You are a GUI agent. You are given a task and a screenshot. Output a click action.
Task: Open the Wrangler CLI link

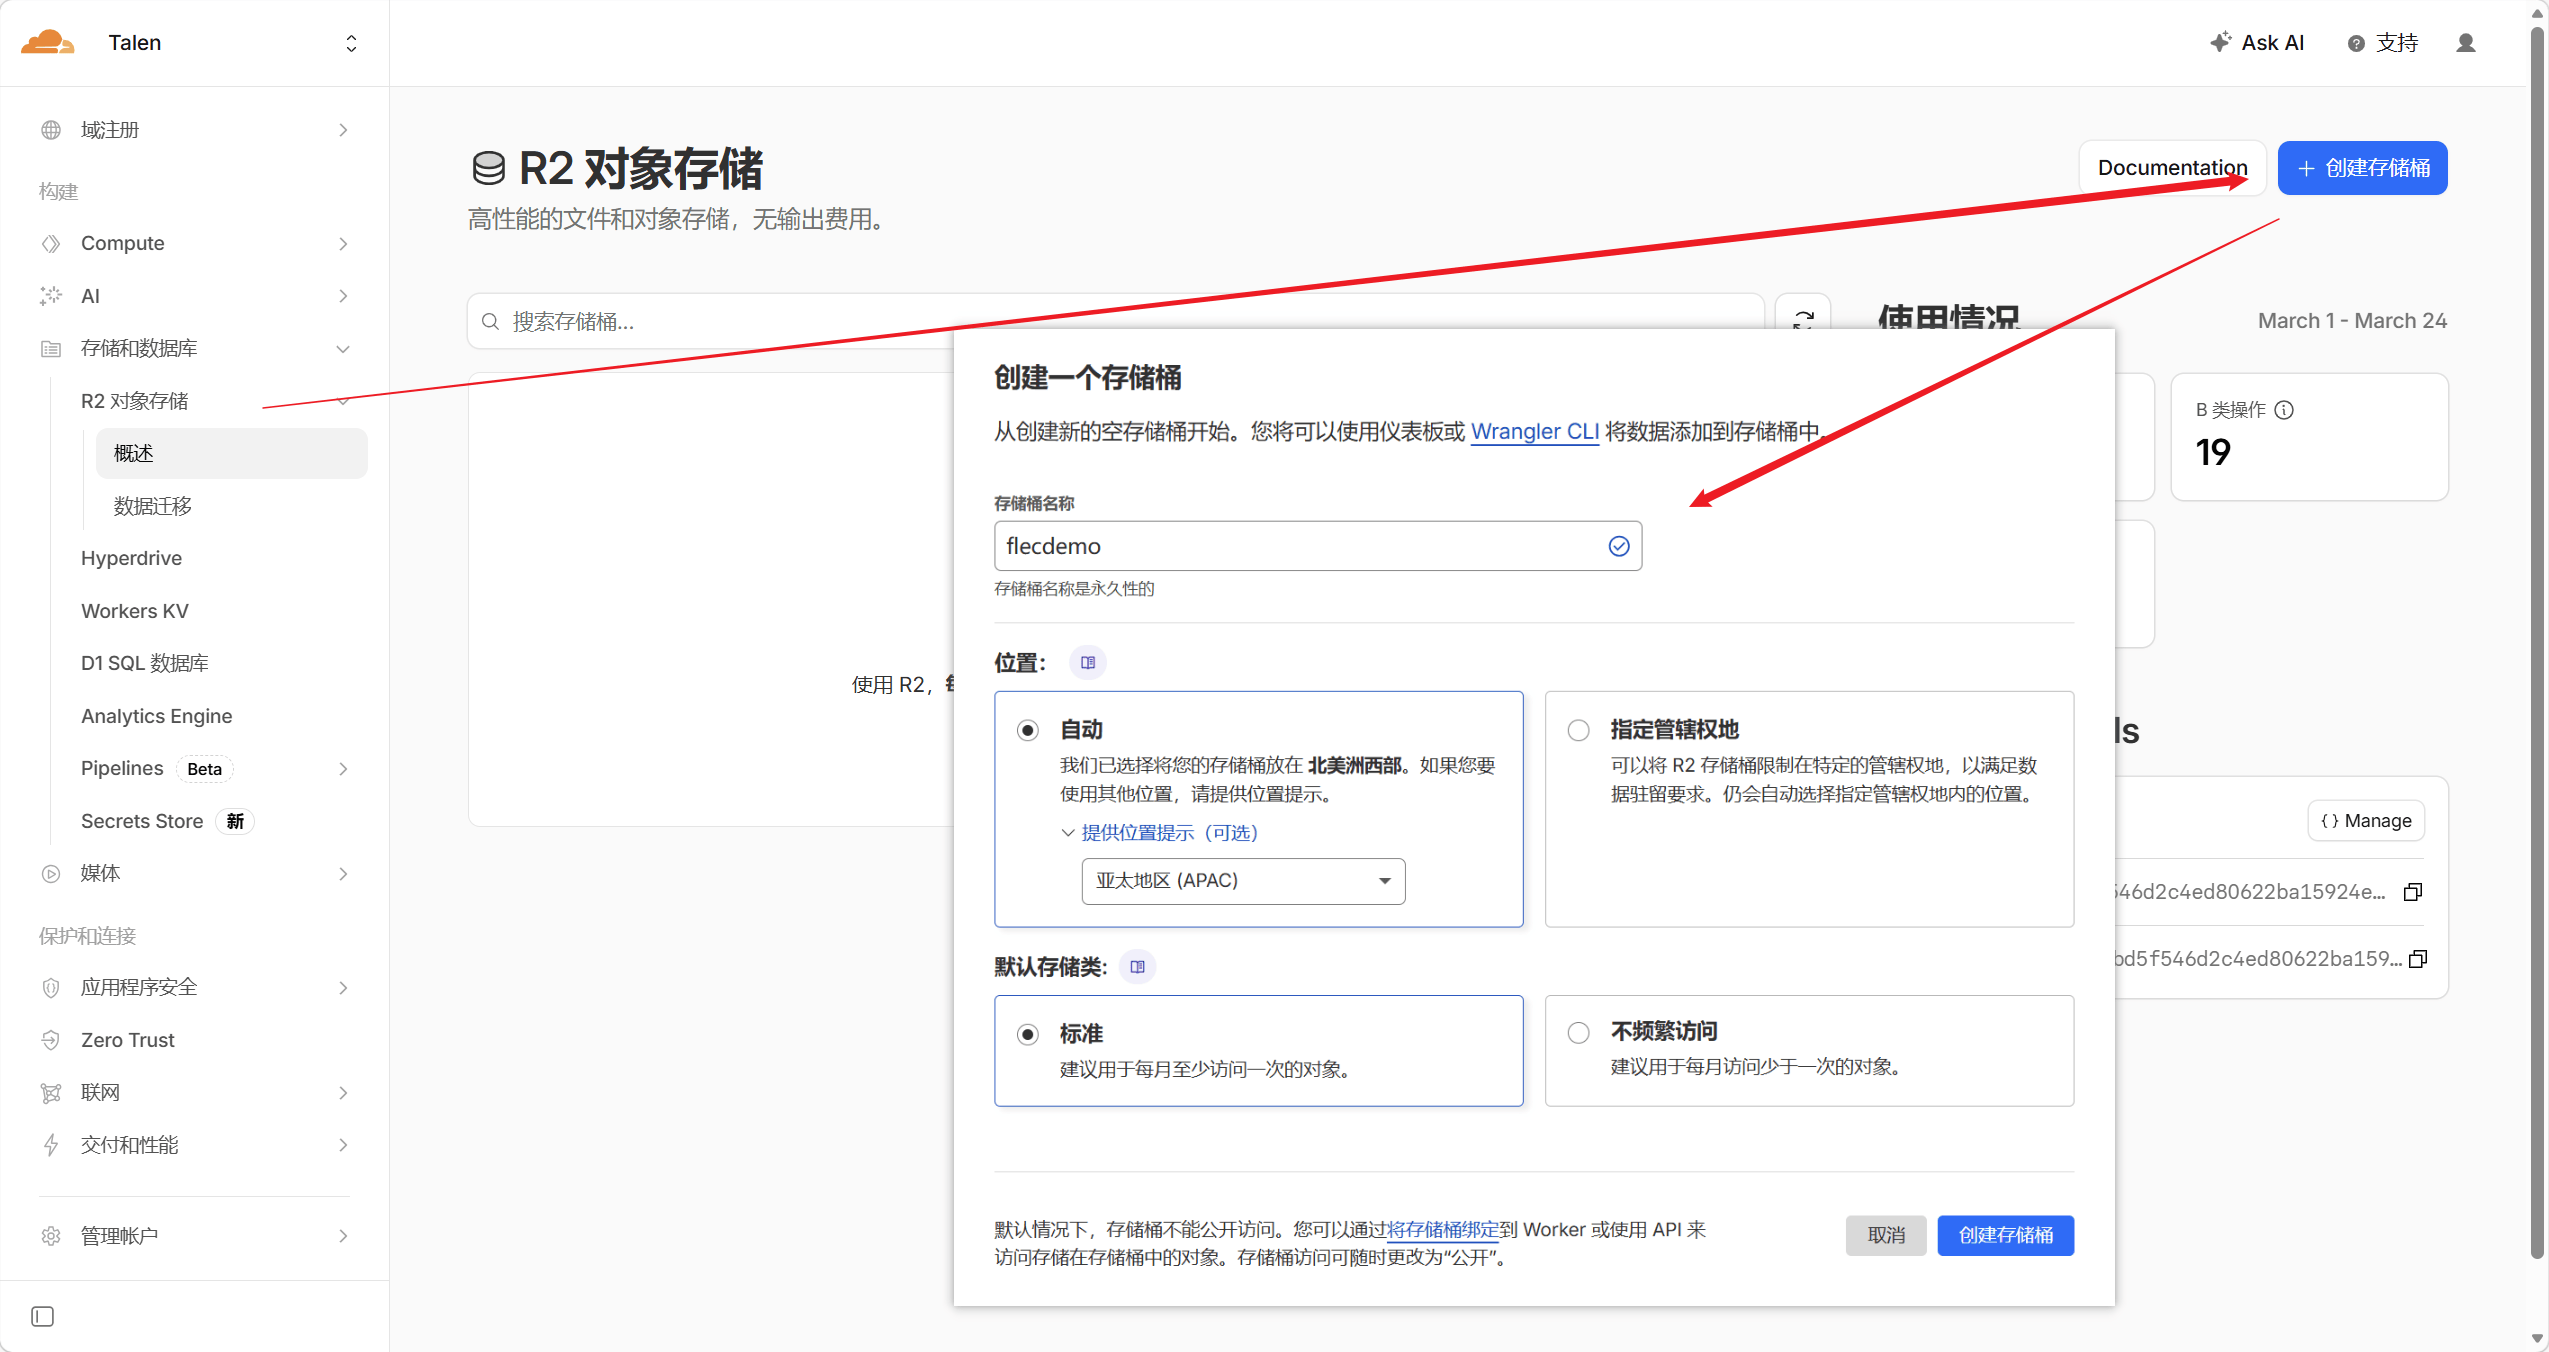click(x=1534, y=431)
